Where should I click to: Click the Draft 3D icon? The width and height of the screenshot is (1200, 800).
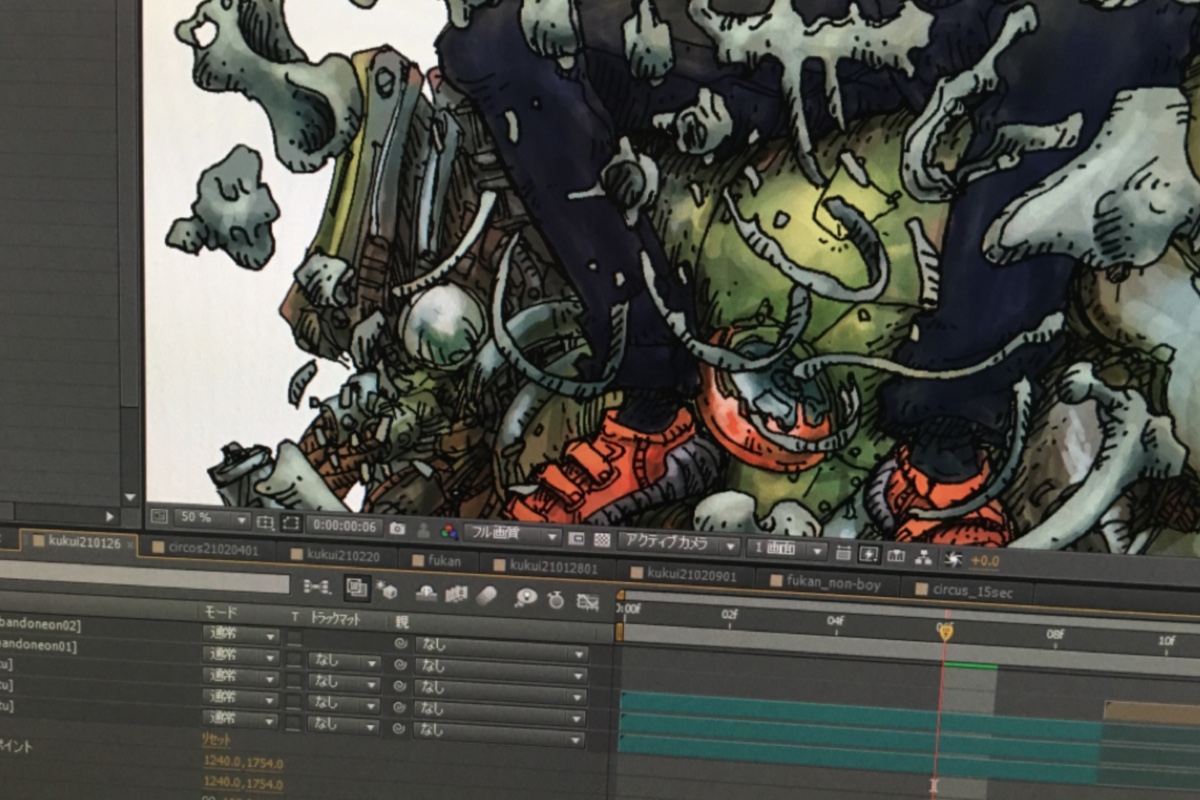point(387,591)
